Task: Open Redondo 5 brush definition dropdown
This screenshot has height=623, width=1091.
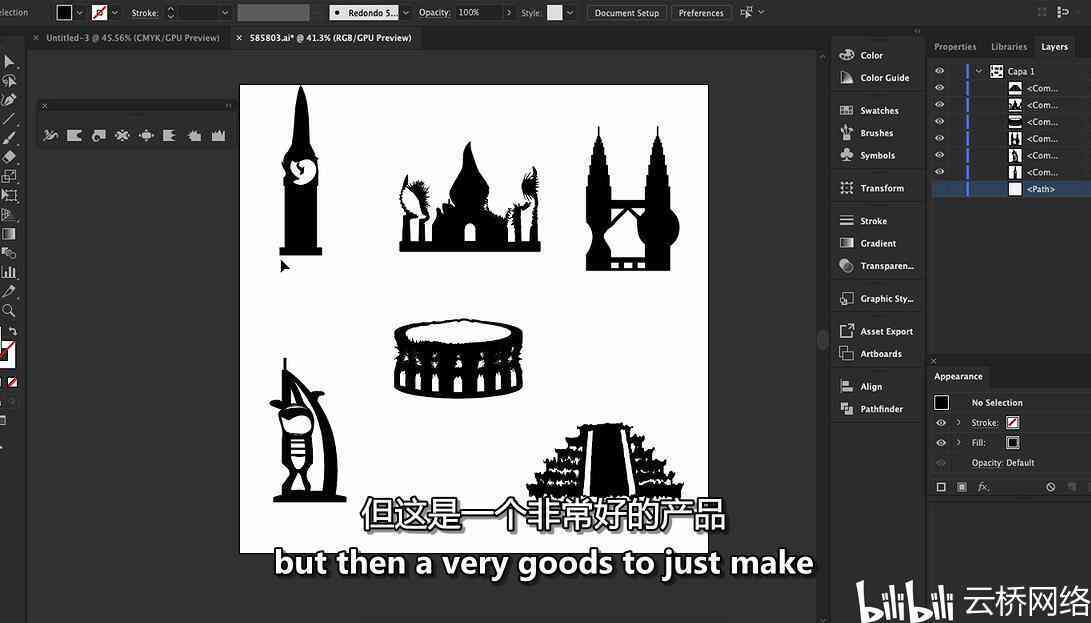Action: [406, 13]
